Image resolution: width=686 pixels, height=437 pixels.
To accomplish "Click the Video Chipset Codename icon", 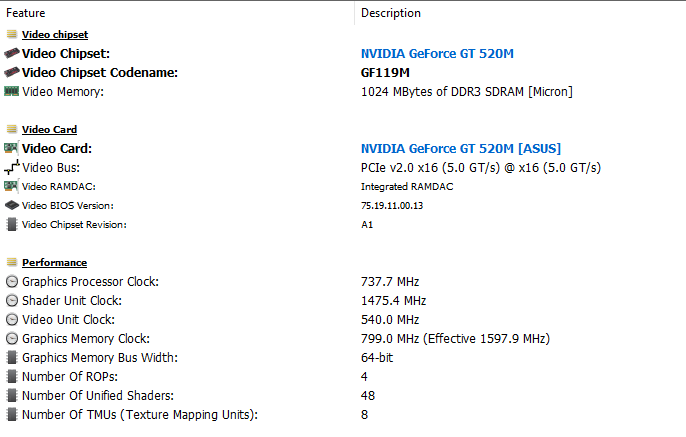I will (x=11, y=73).
